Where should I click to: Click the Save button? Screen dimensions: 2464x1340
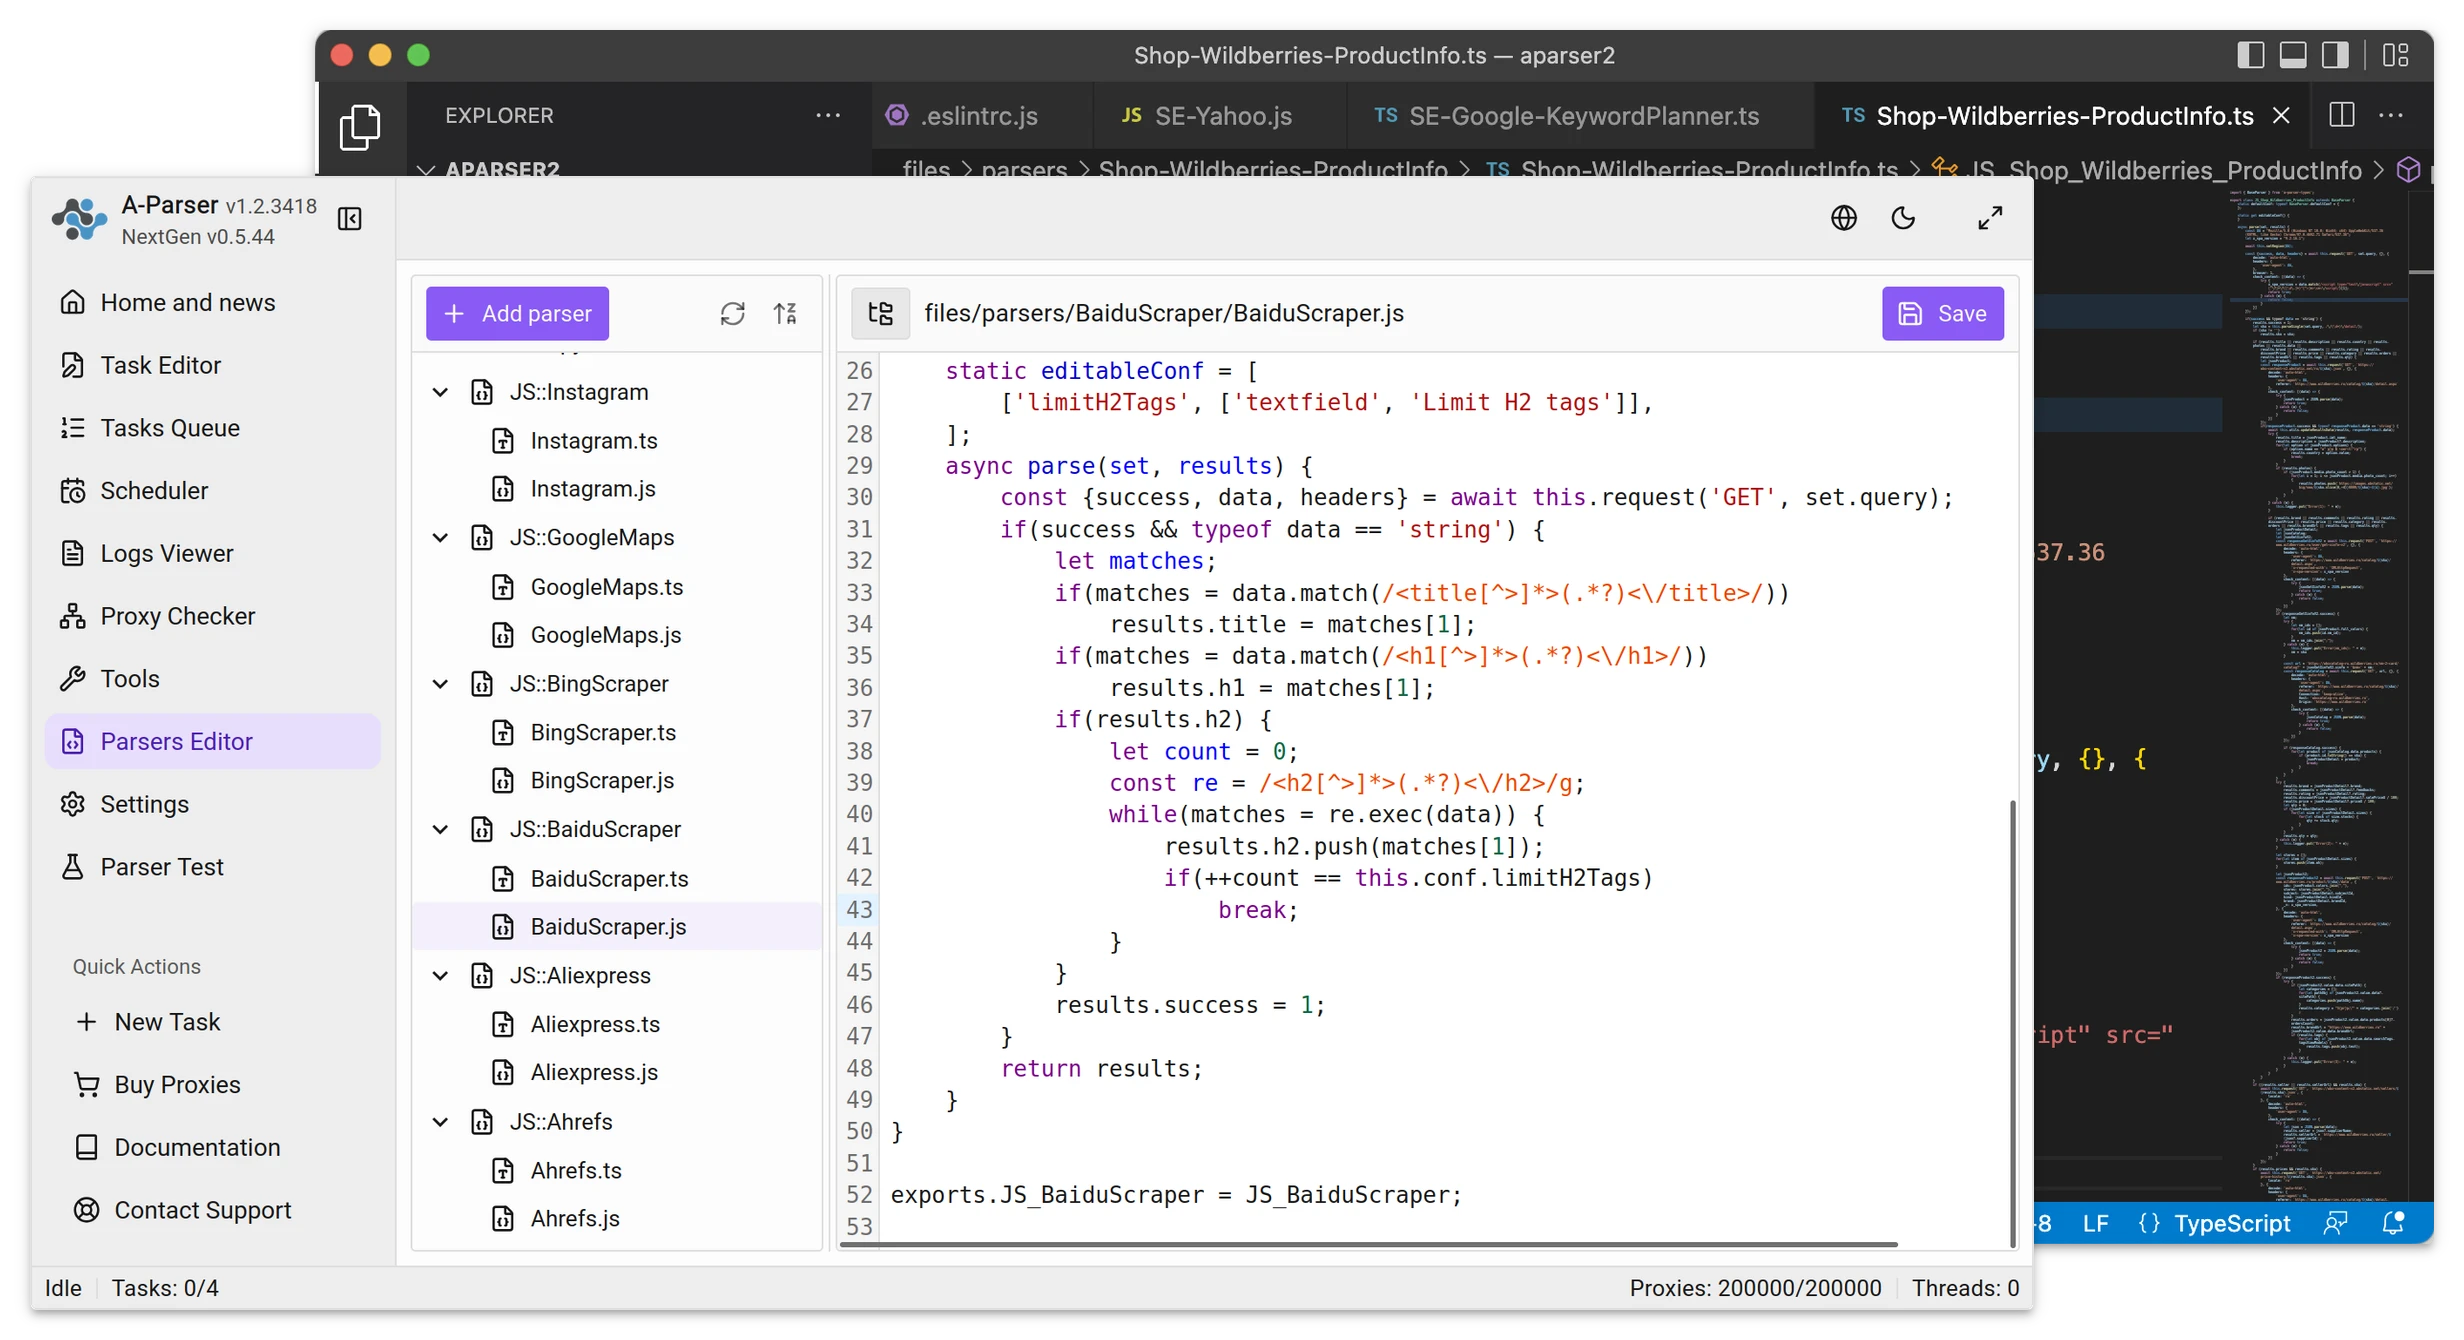click(1942, 314)
